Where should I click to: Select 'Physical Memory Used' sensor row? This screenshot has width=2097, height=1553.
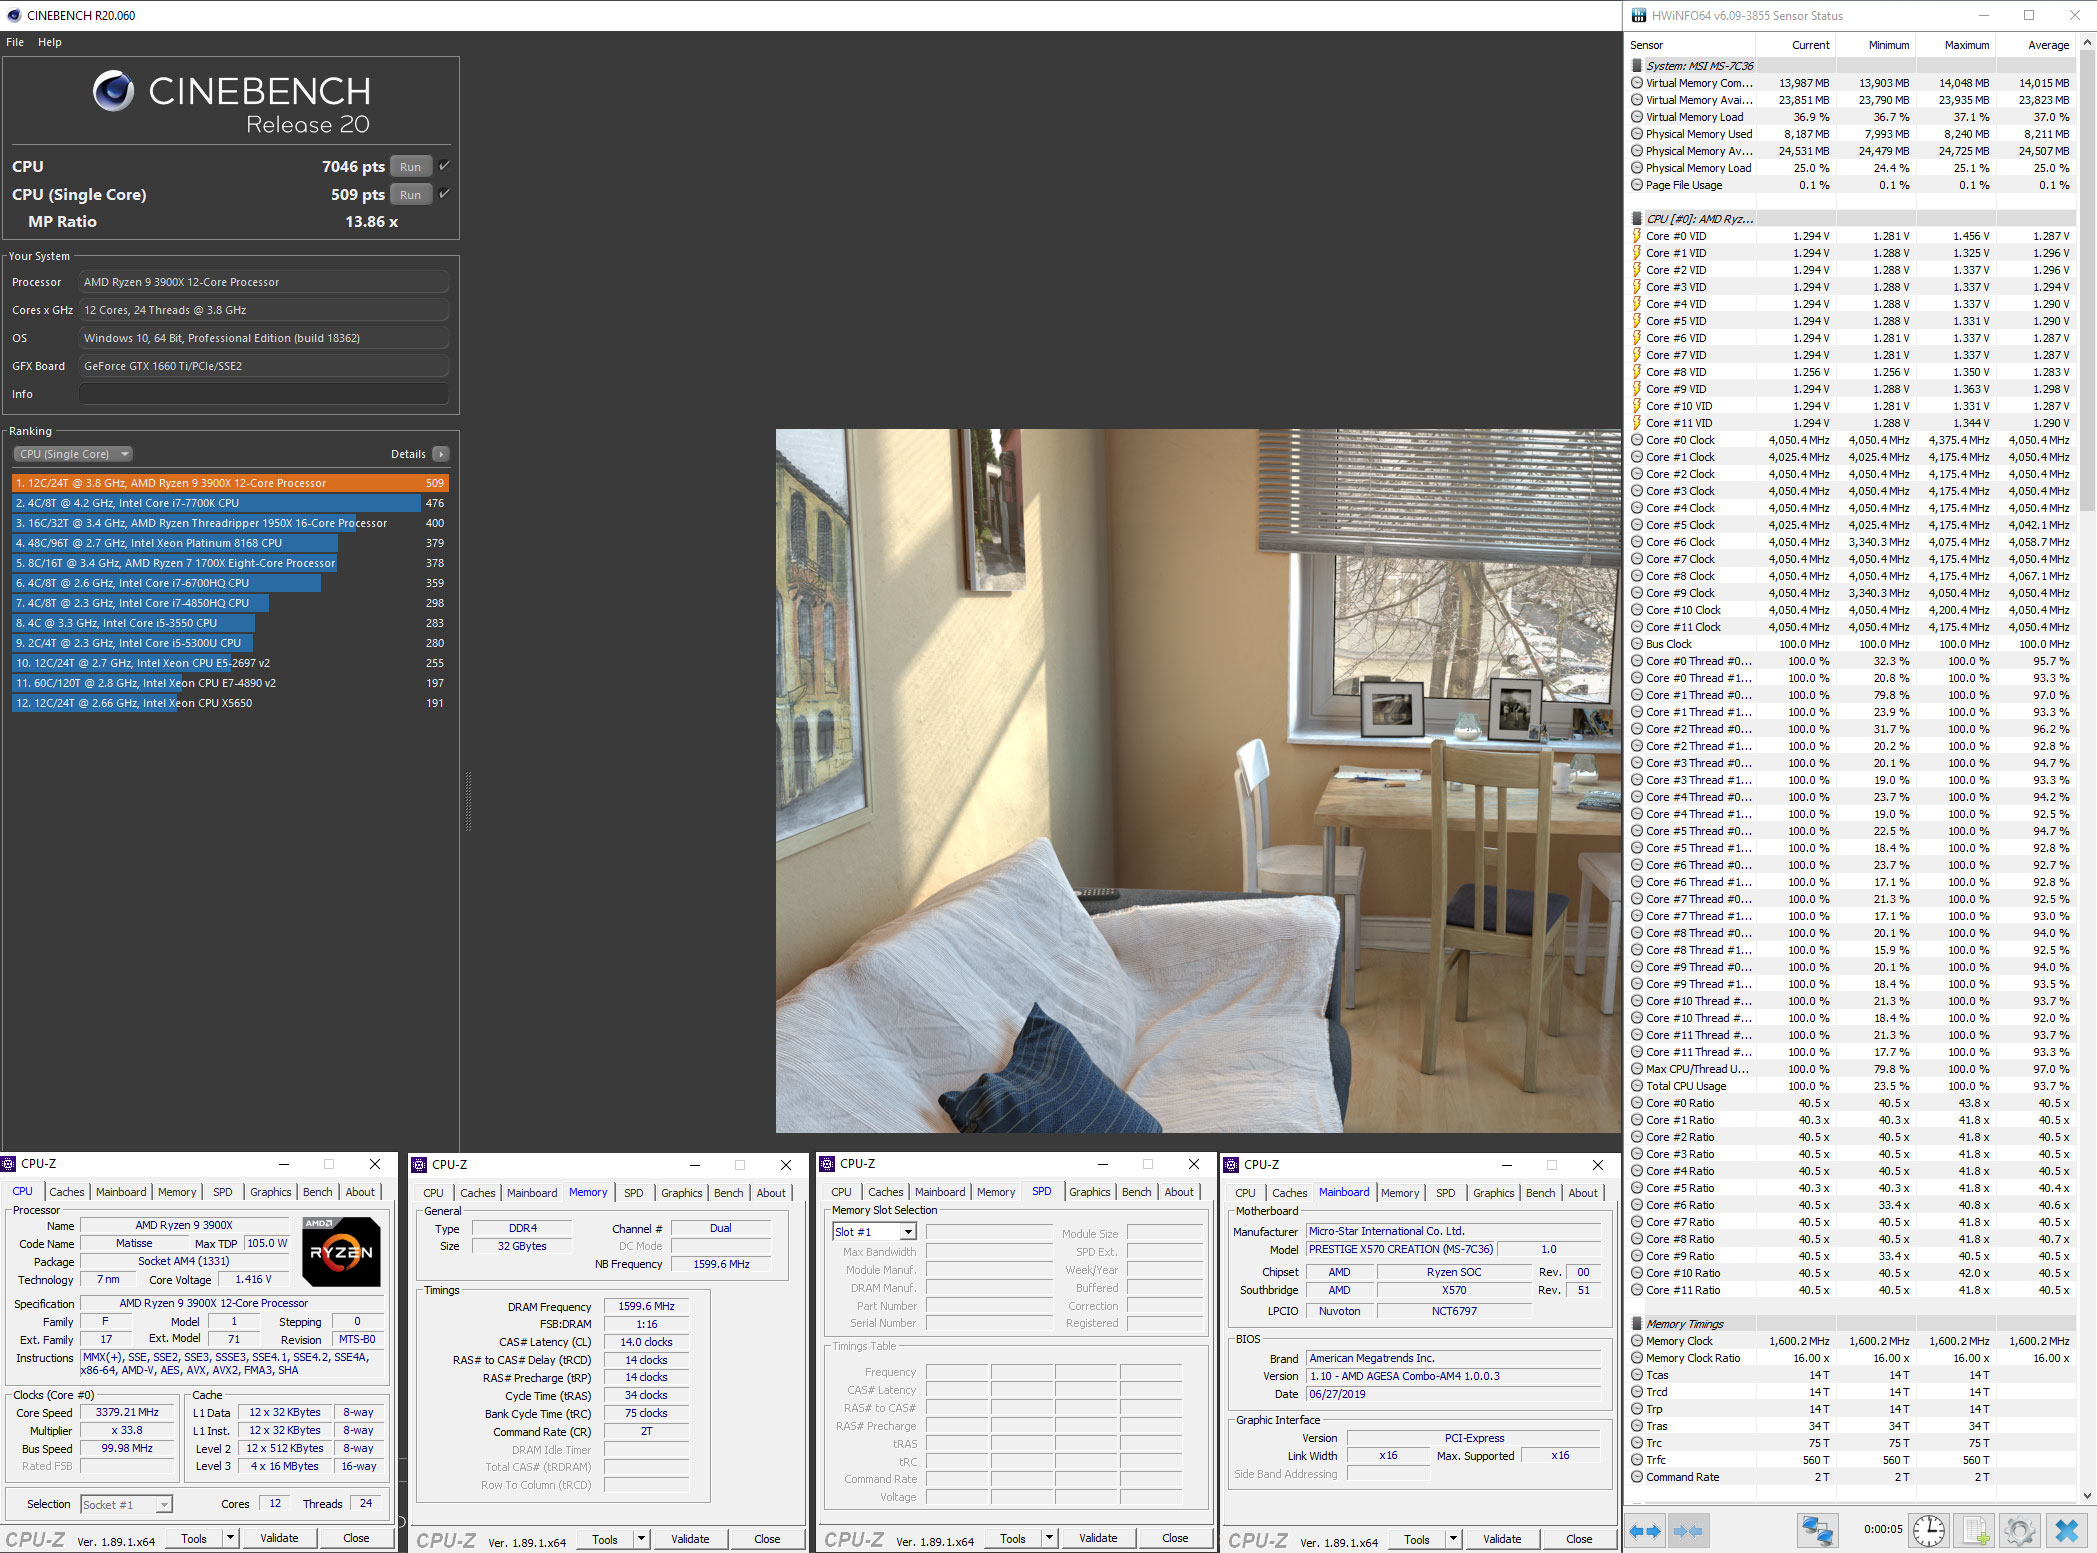click(x=1852, y=134)
